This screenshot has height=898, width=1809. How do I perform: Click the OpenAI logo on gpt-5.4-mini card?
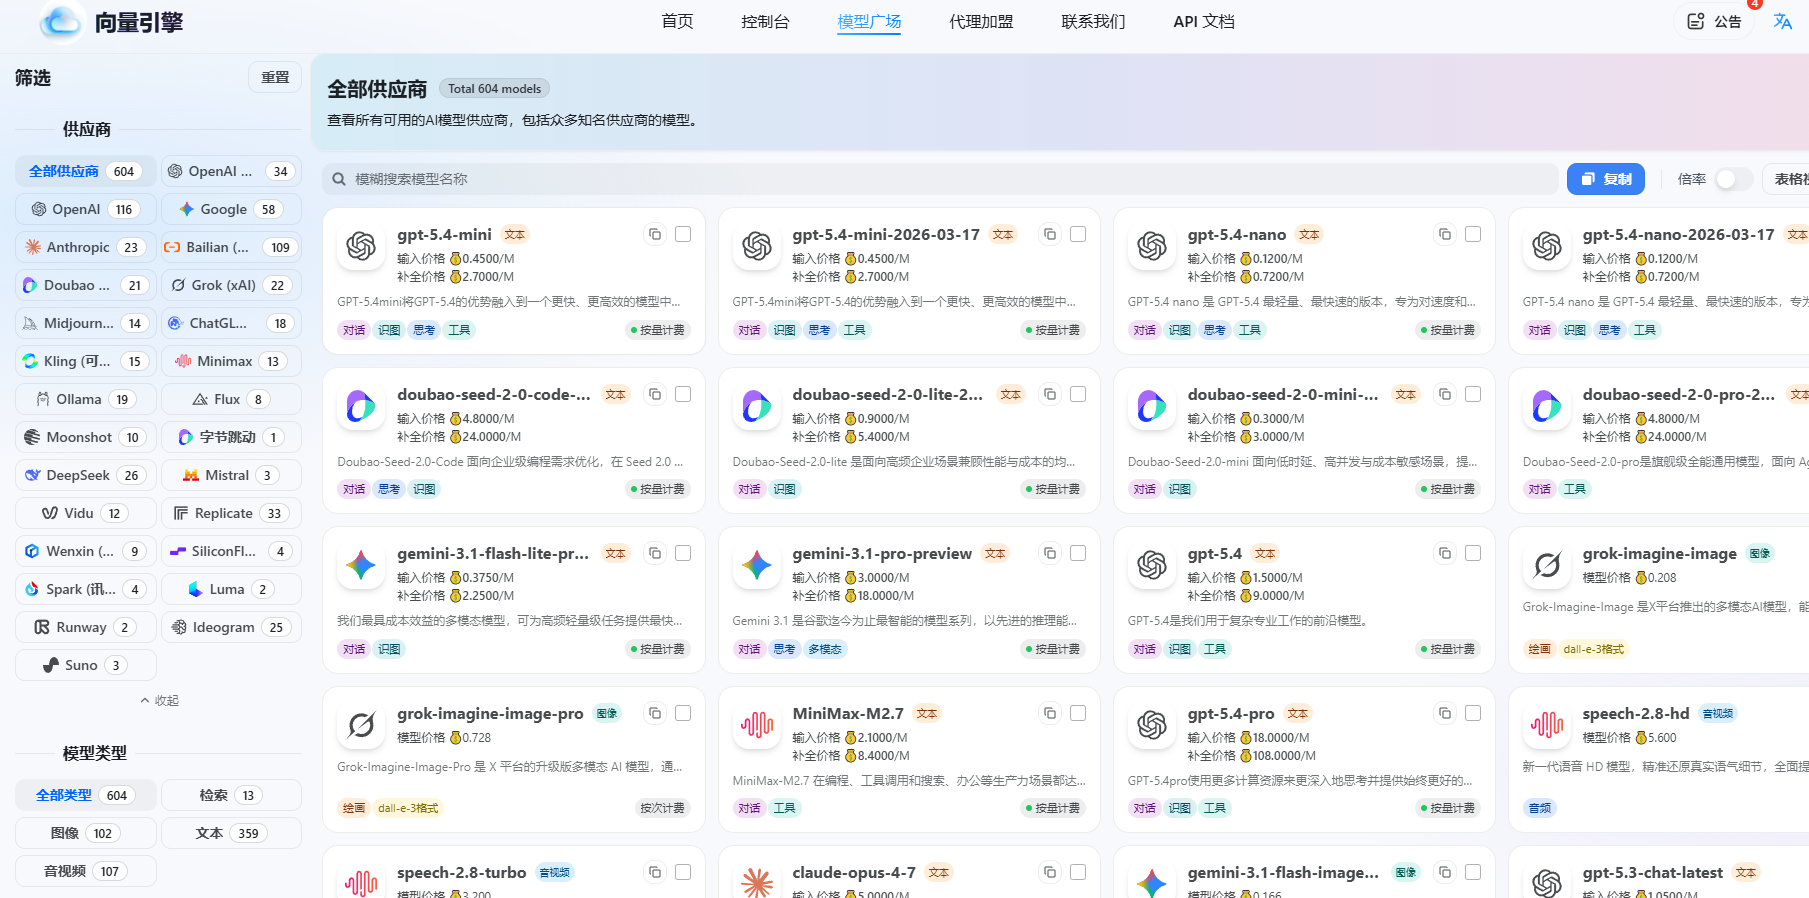361,246
